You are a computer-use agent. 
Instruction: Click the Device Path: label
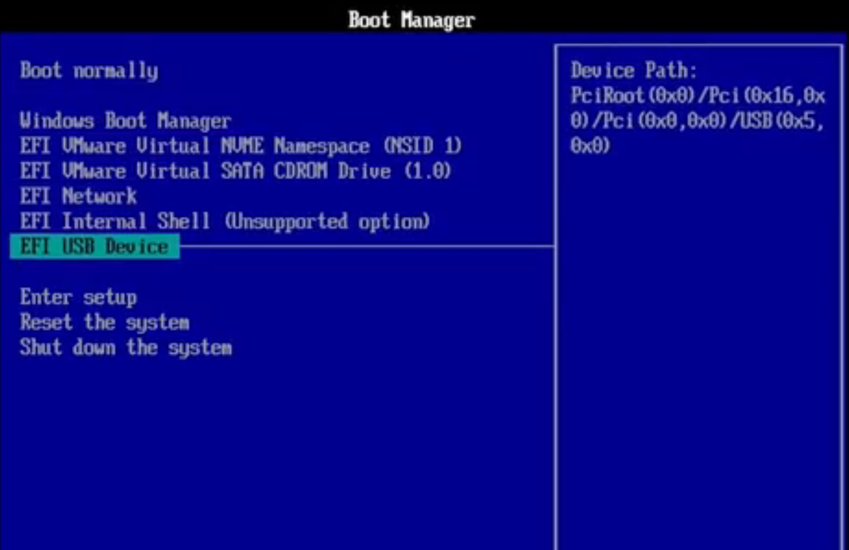(634, 70)
